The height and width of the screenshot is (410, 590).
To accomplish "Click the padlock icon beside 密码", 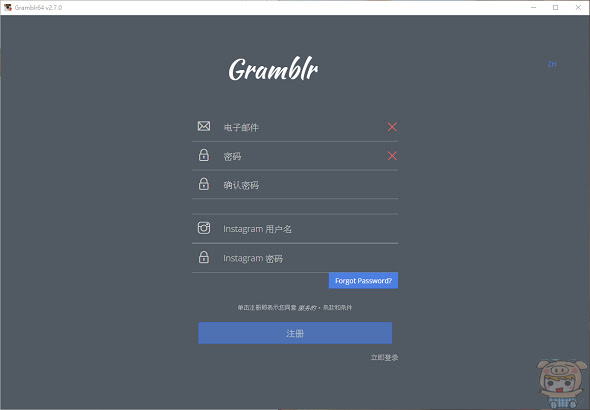I will [204, 155].
